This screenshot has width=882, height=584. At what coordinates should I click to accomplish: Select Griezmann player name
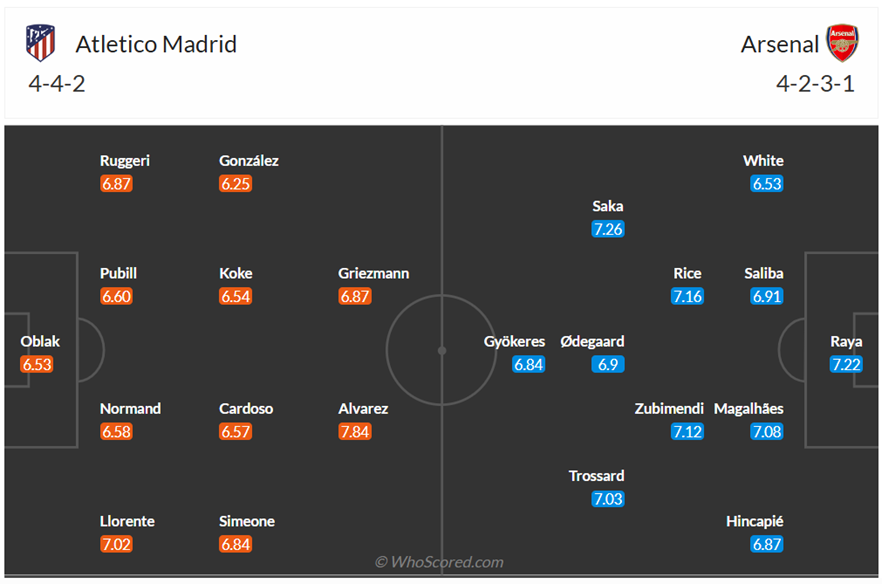[x=374, y=273]
